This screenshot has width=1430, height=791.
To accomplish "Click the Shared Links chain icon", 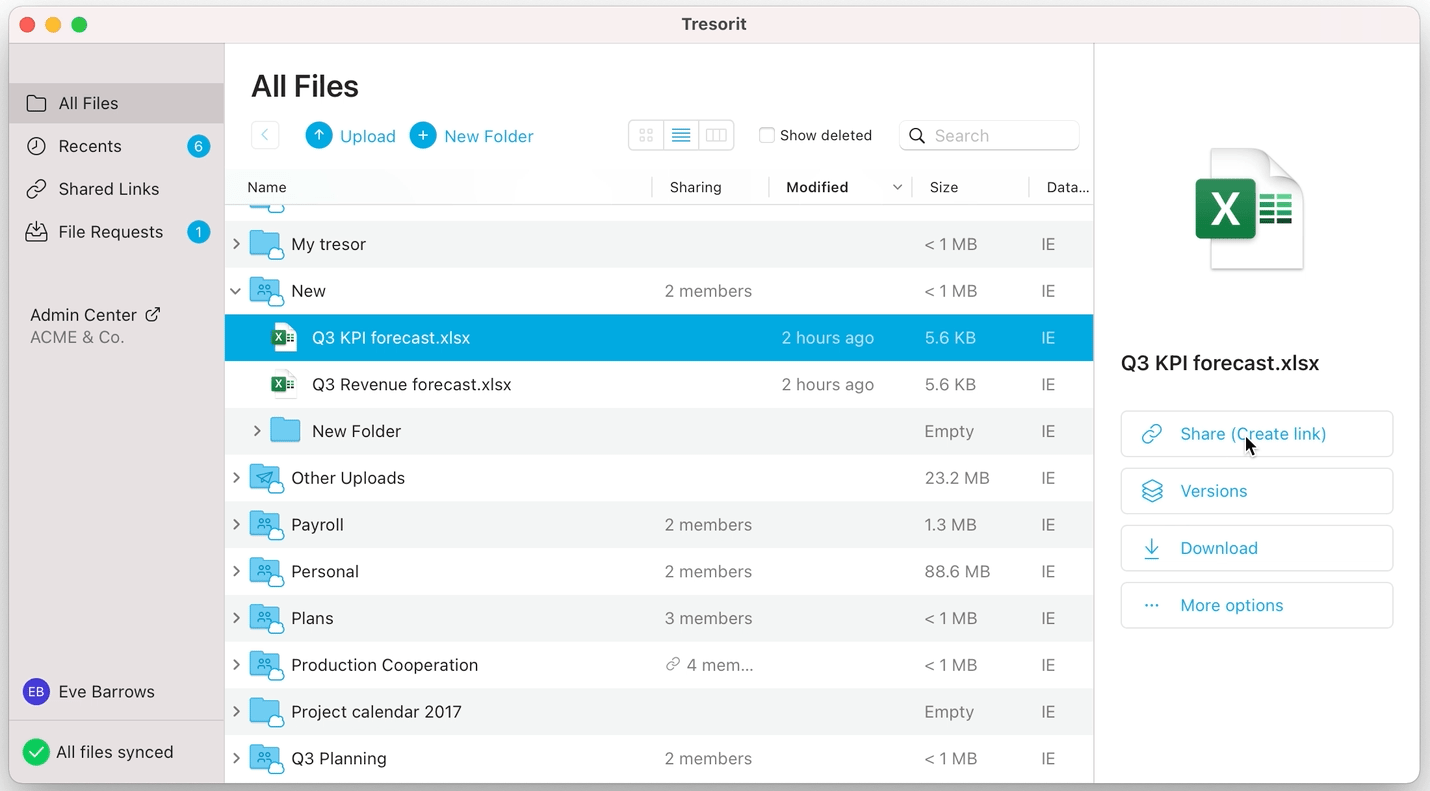I will click(36, 189).
